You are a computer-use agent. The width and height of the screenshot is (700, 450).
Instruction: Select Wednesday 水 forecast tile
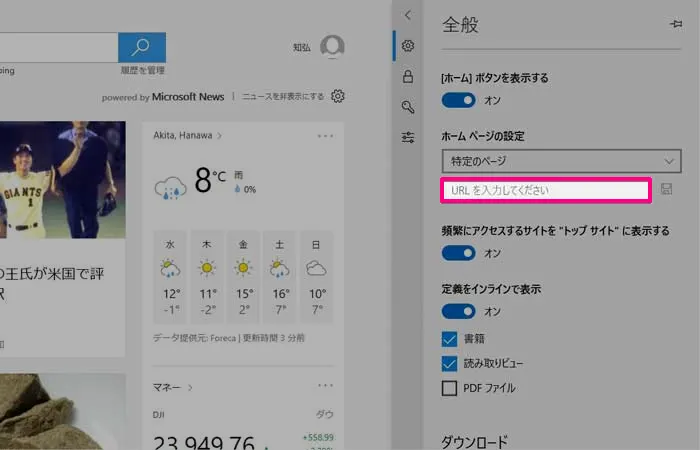click(171, 277)
